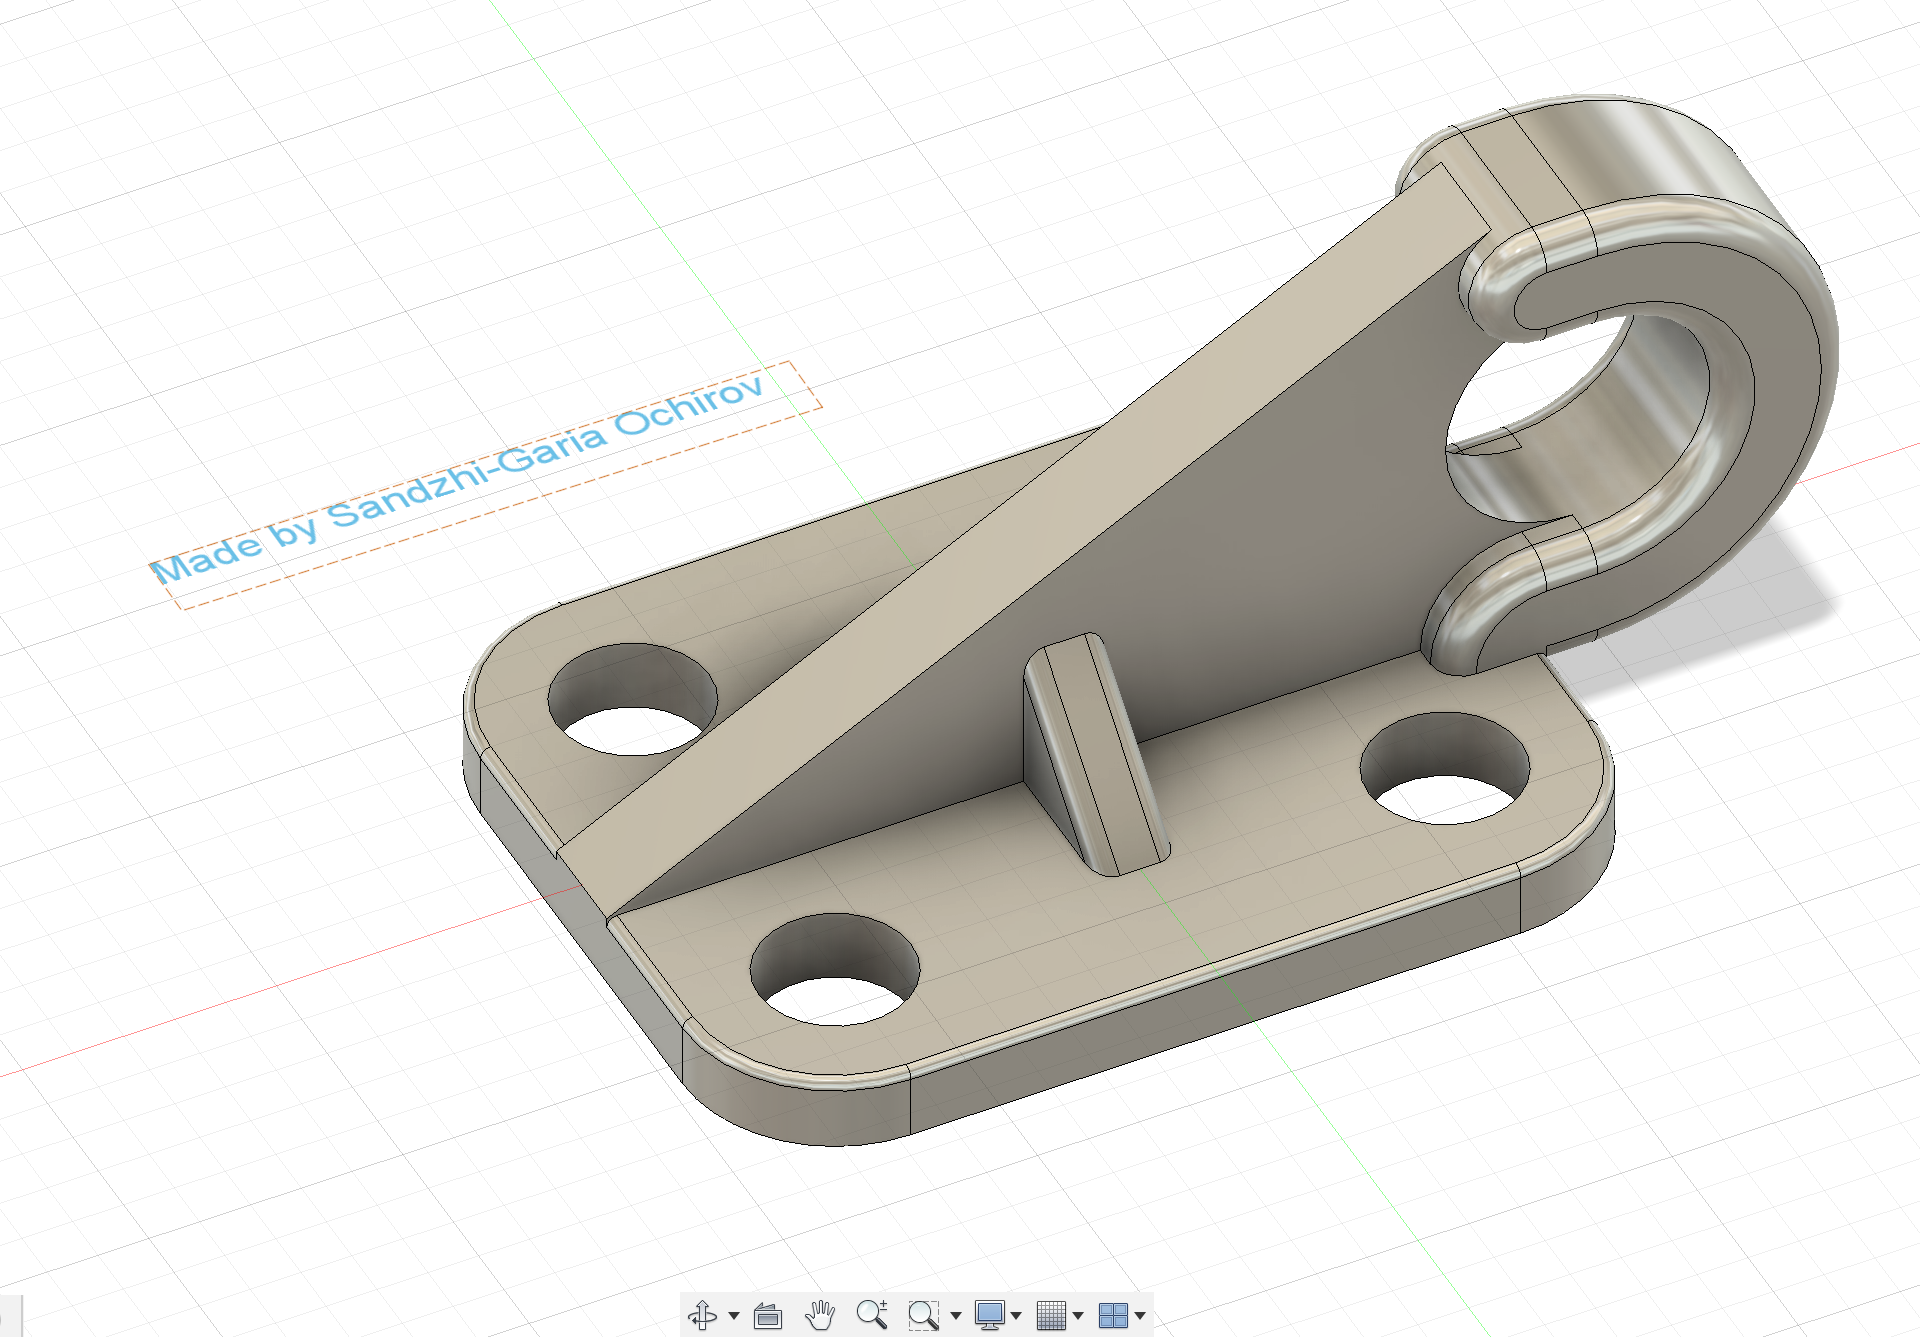Click the Grid and Snaps icon
Viewport: 1920px width, 1337px height.
click(1050, 1315)
